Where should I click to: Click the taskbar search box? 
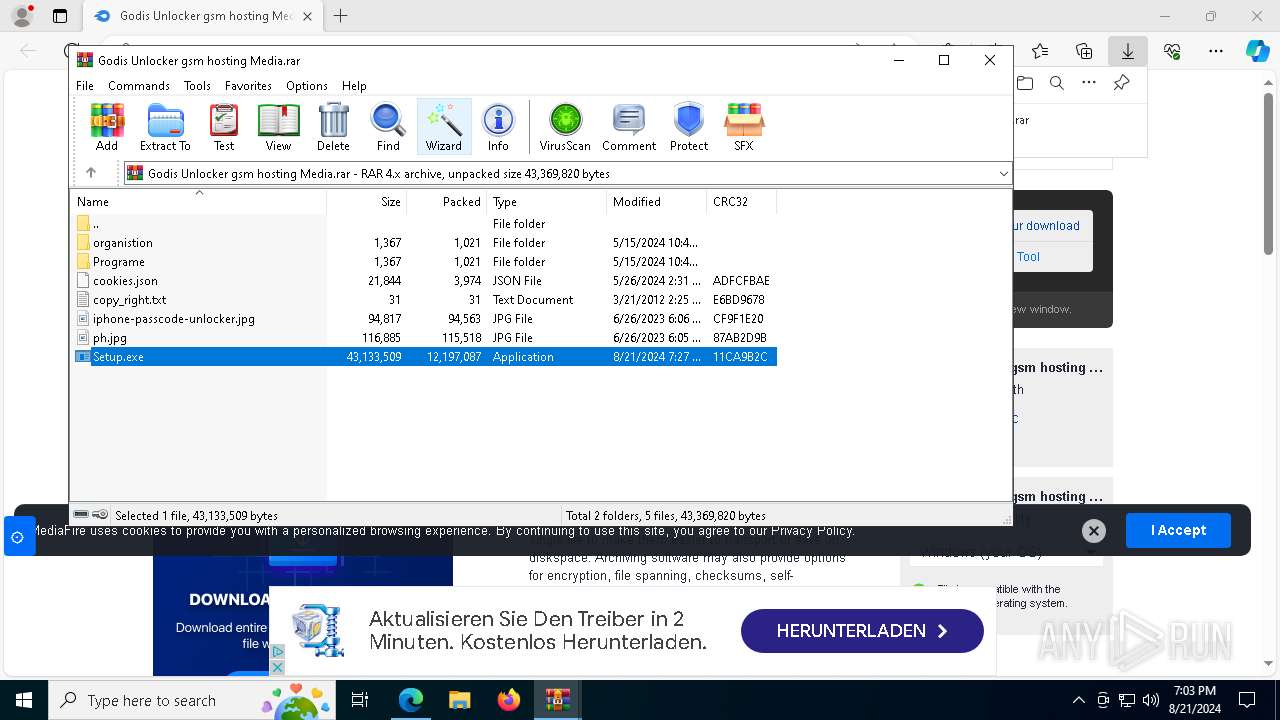tap(192, 700)
